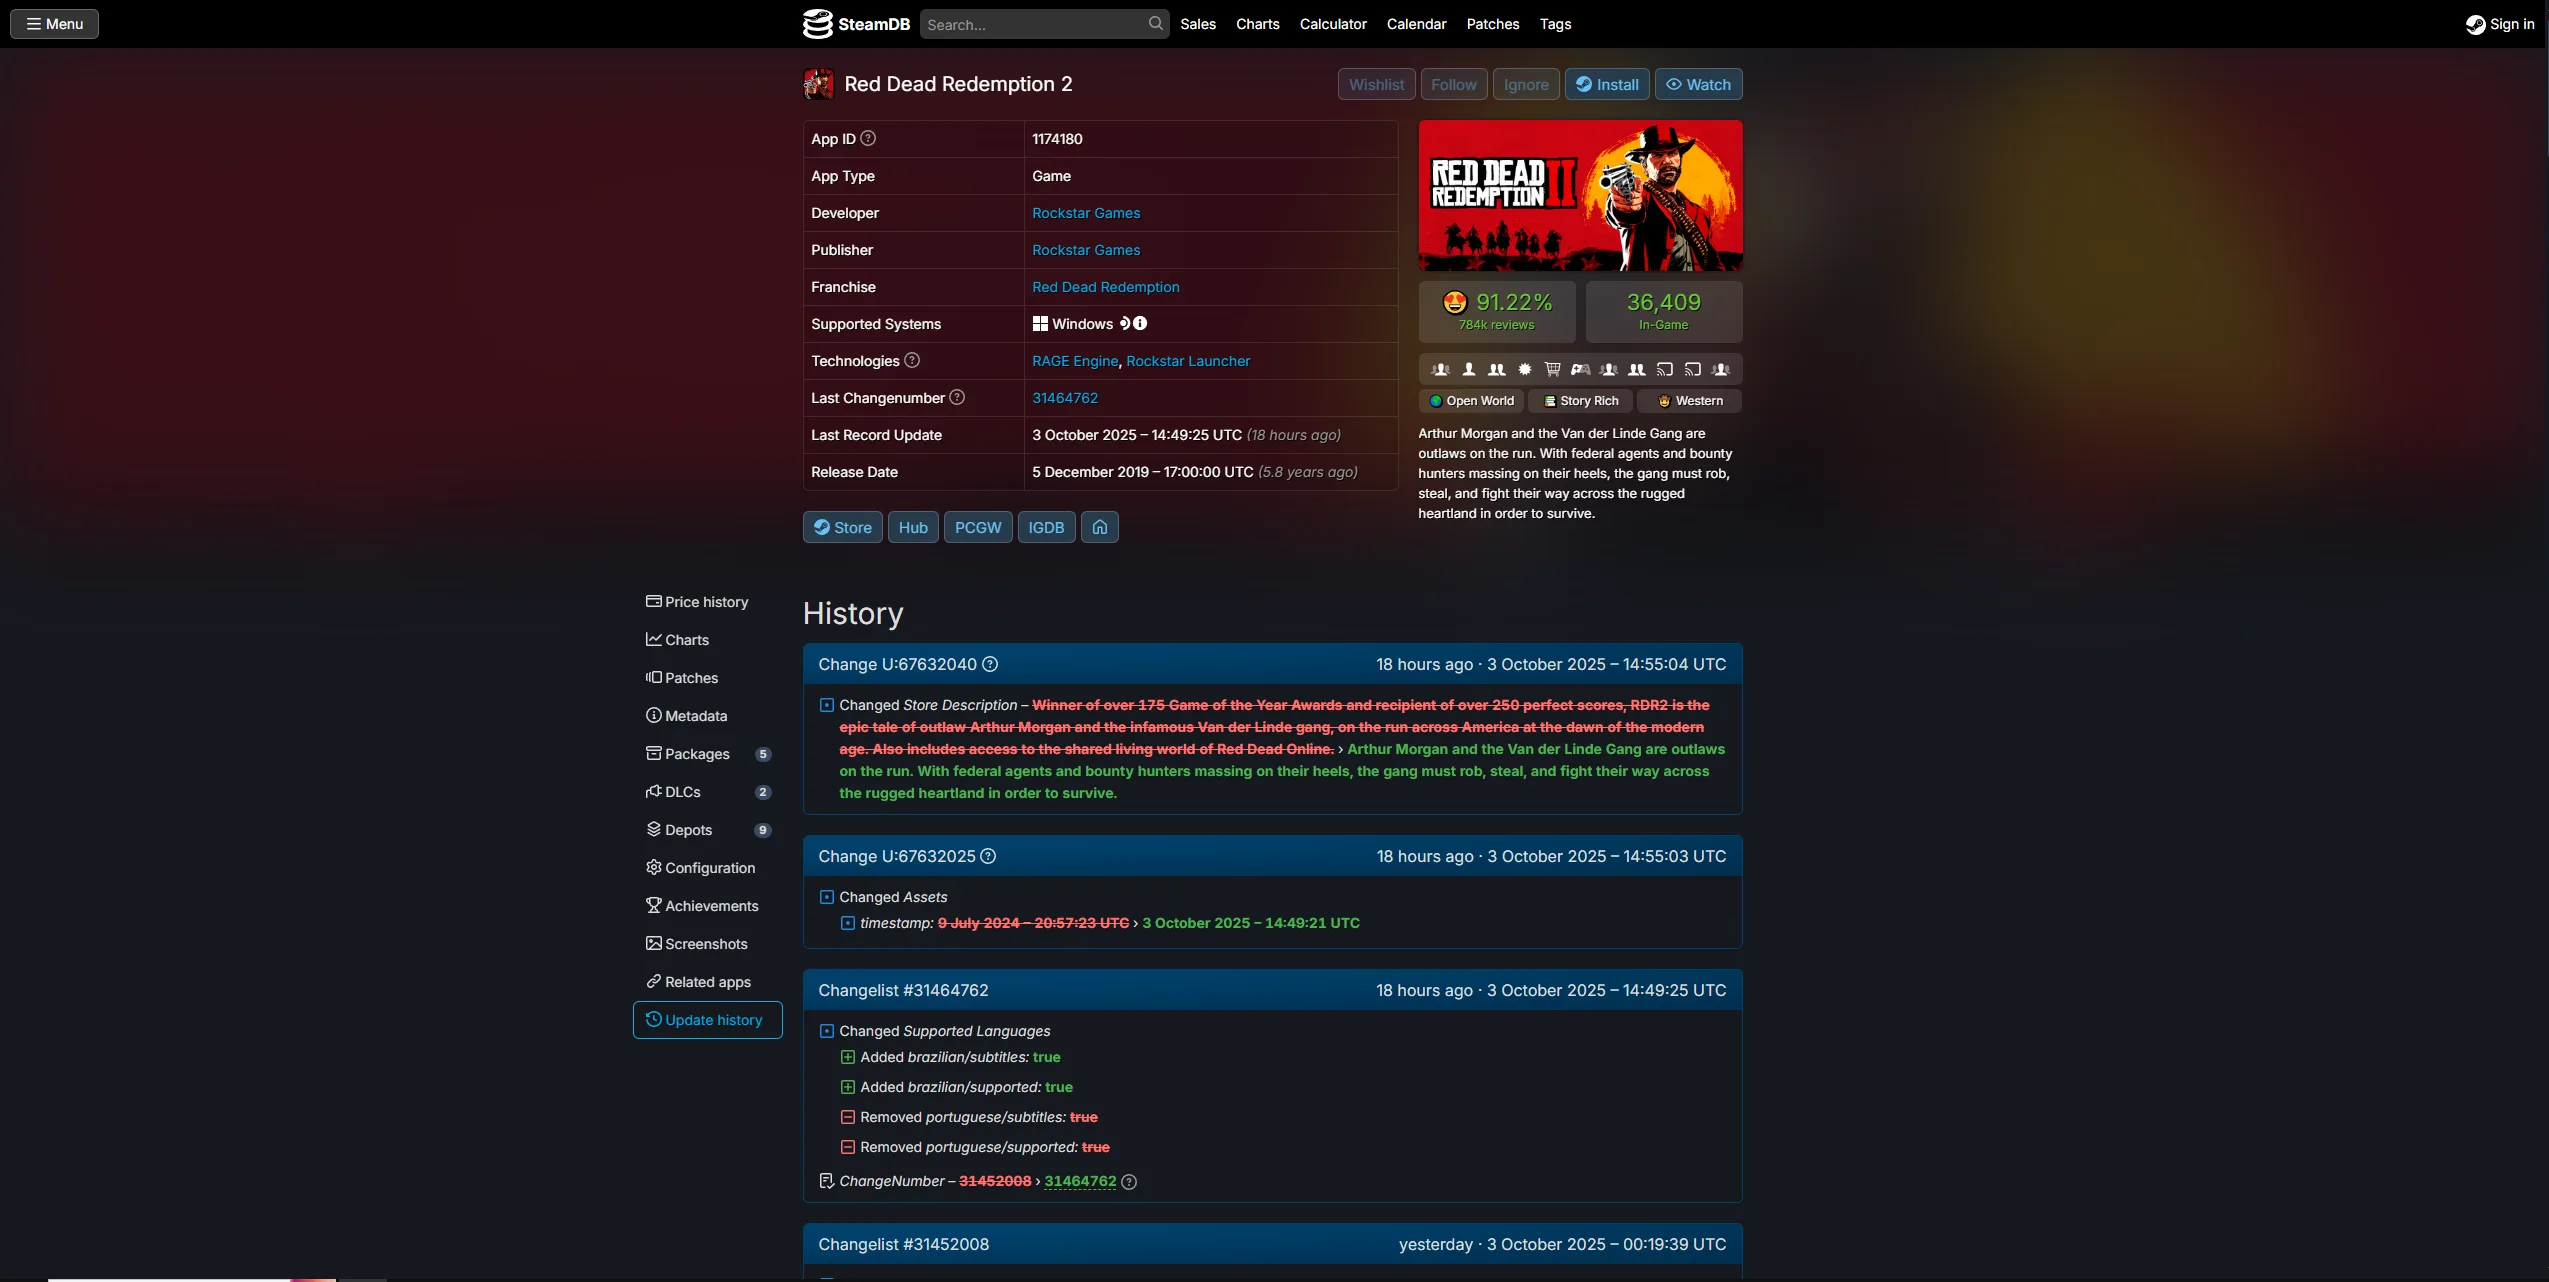Click the SteamDB logo
Viewport: 2549px width, 1282px height.
pyautogui.click(x=855, y=23)
